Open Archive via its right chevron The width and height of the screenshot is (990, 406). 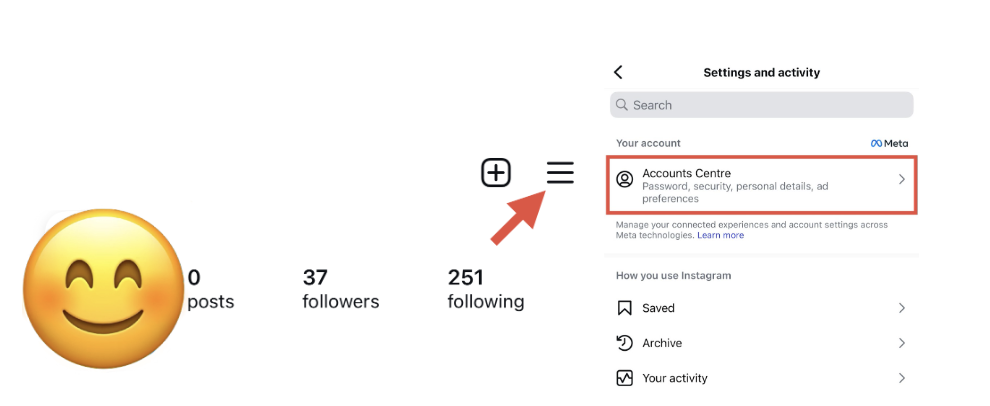pyautogui.click(x=901, y=343)
